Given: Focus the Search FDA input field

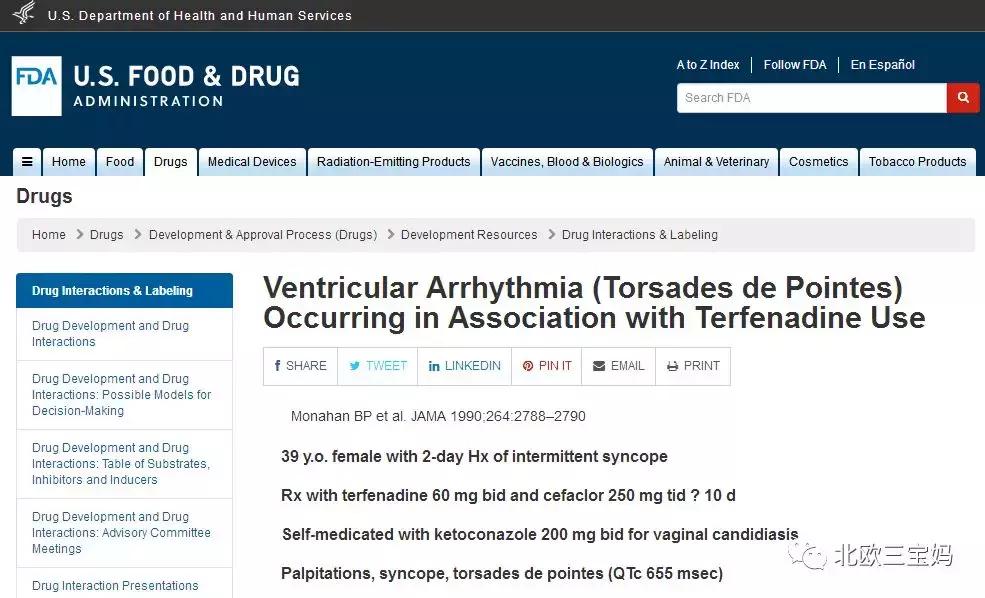Looking at the screenshot, I should 811,98.
